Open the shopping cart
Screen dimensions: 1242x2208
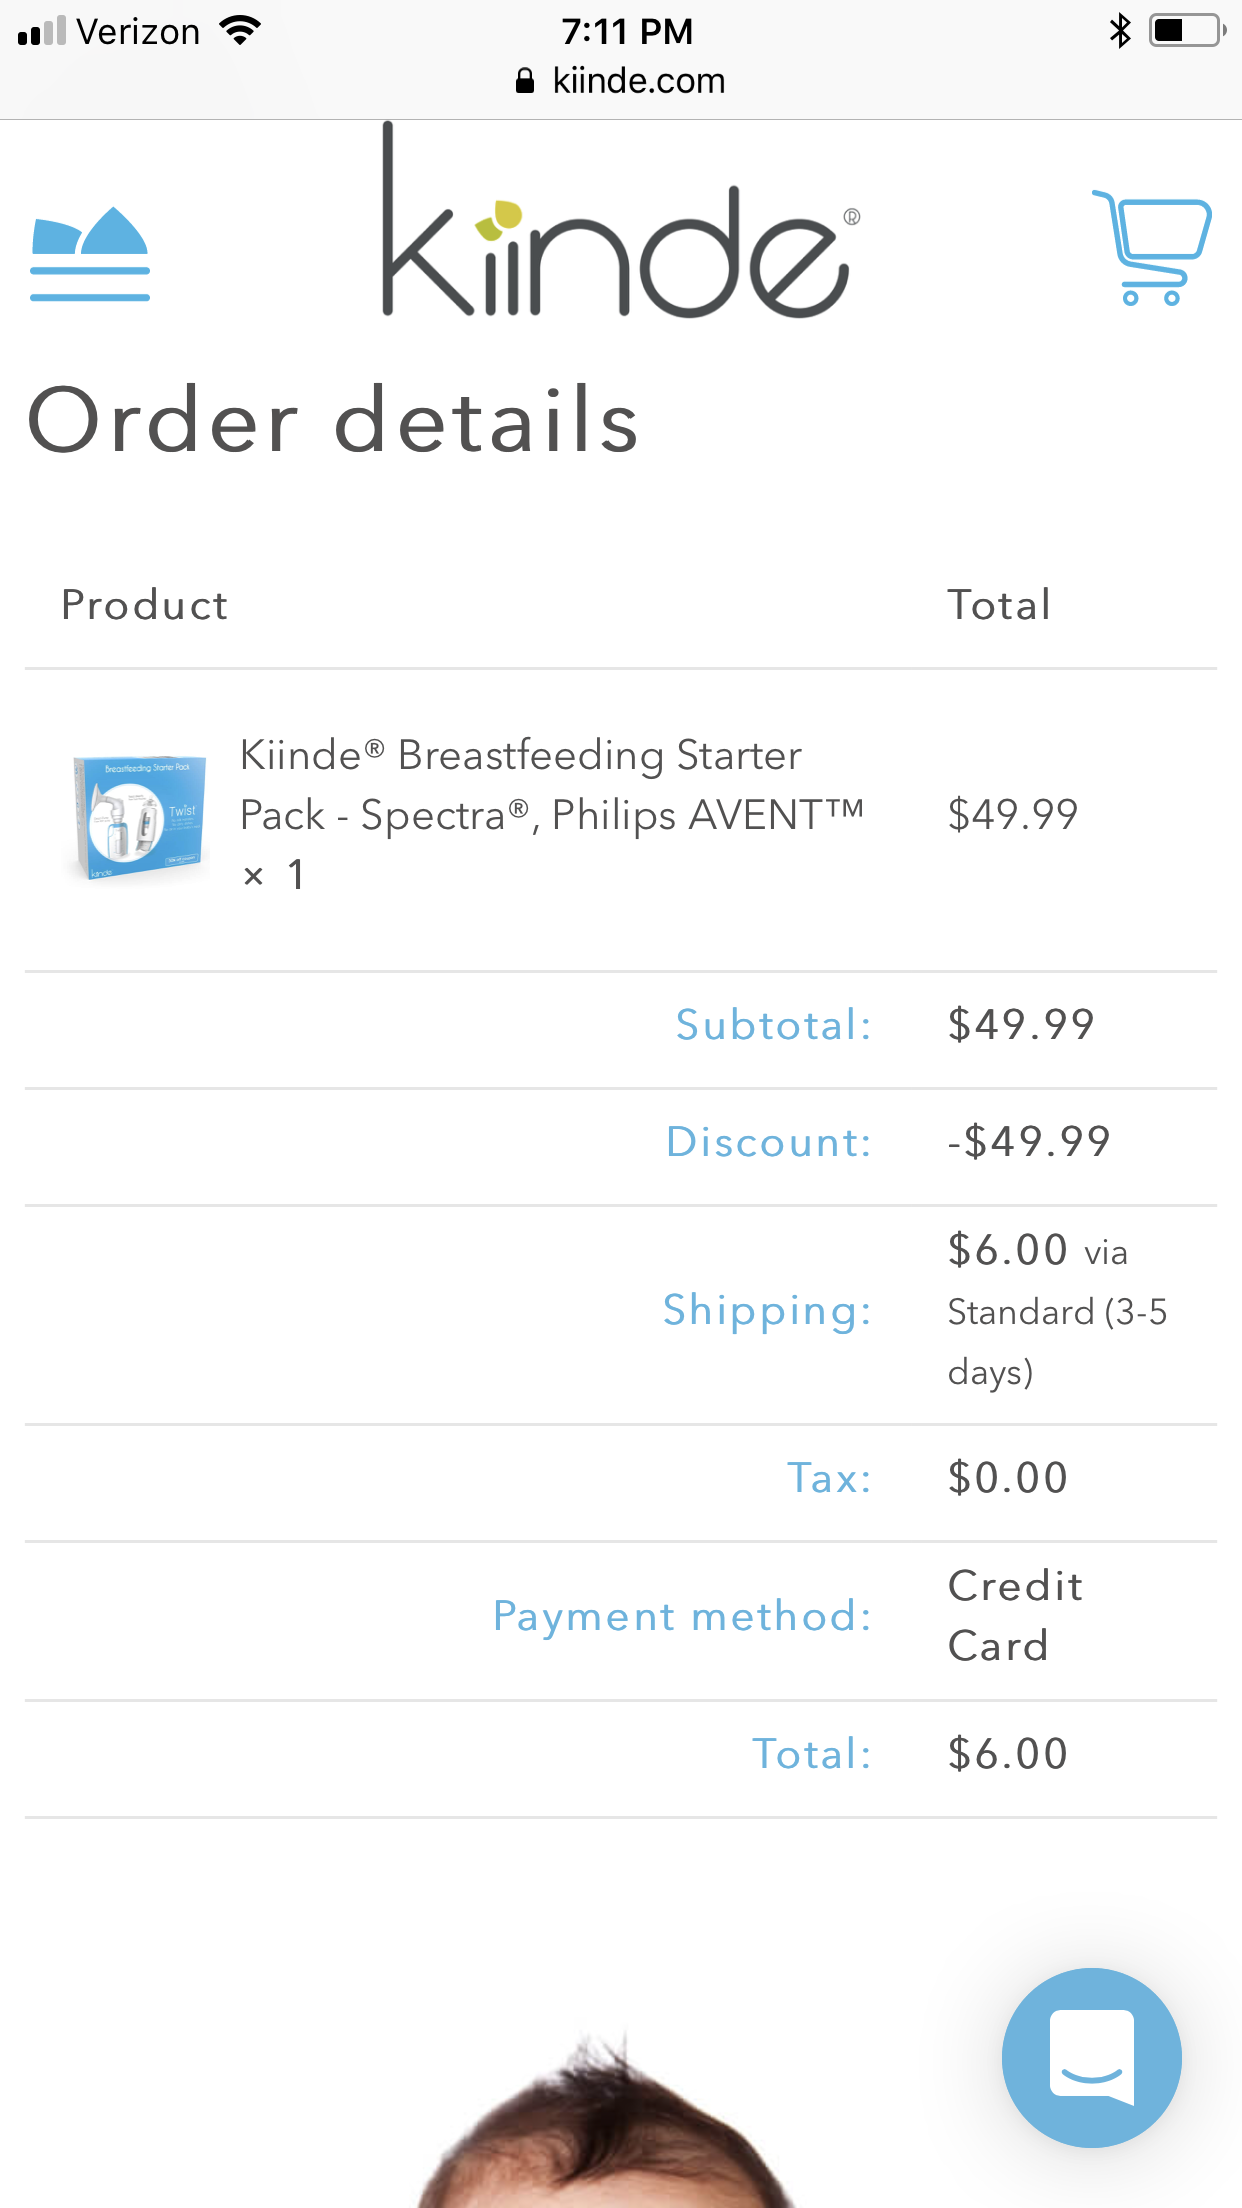point(1152,247)
